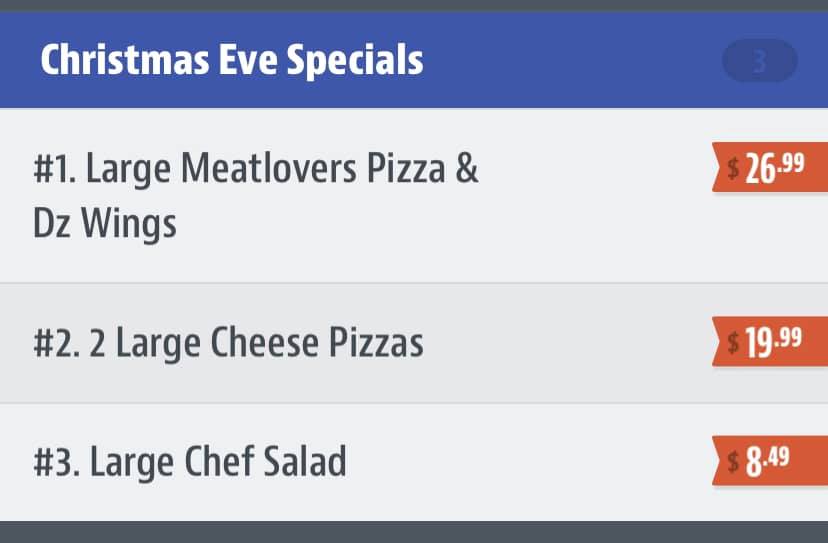Viewport: 828px width, 543px height.
Task: Open #1 Large Meatlovers Pizza item
Action: pos(414,195)
